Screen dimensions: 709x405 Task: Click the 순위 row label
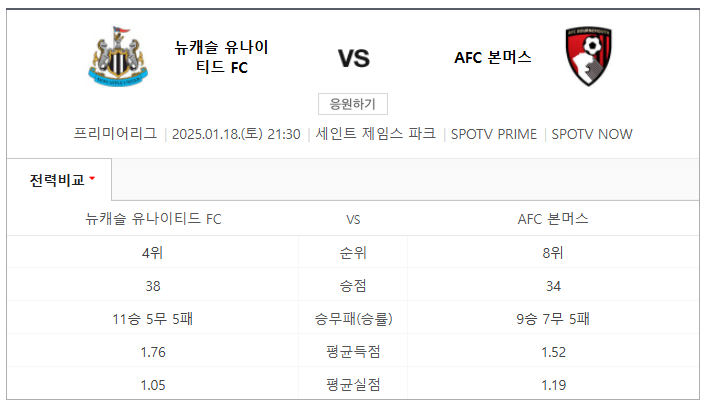353,252
